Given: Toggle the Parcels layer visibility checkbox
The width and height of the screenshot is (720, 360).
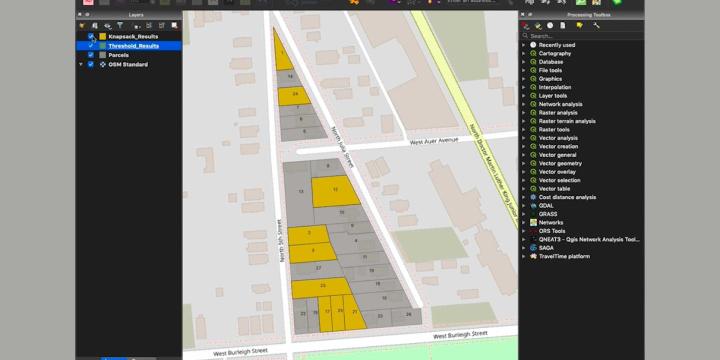Looking at the screenshot, I should (x=90, y=55).
